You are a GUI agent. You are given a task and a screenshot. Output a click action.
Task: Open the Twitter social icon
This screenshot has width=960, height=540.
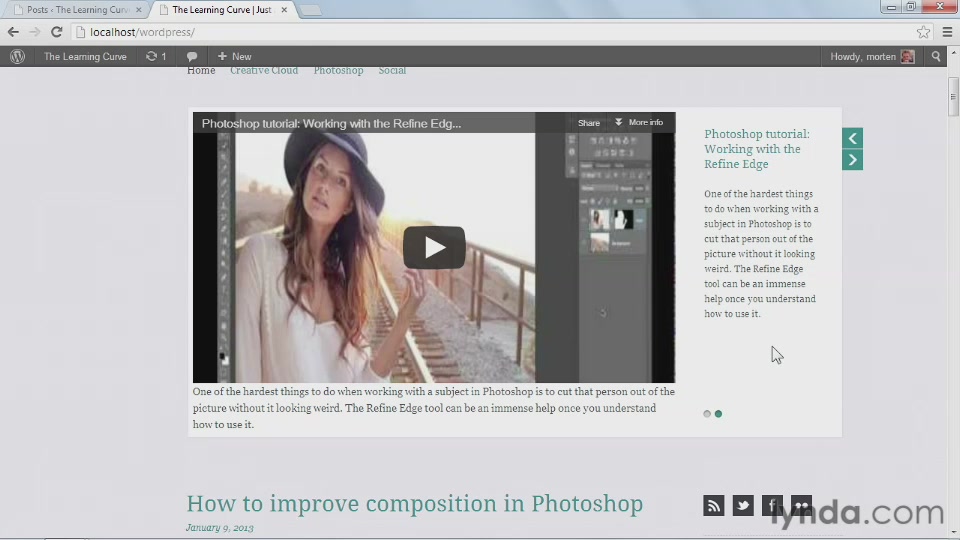coord(743,506)
